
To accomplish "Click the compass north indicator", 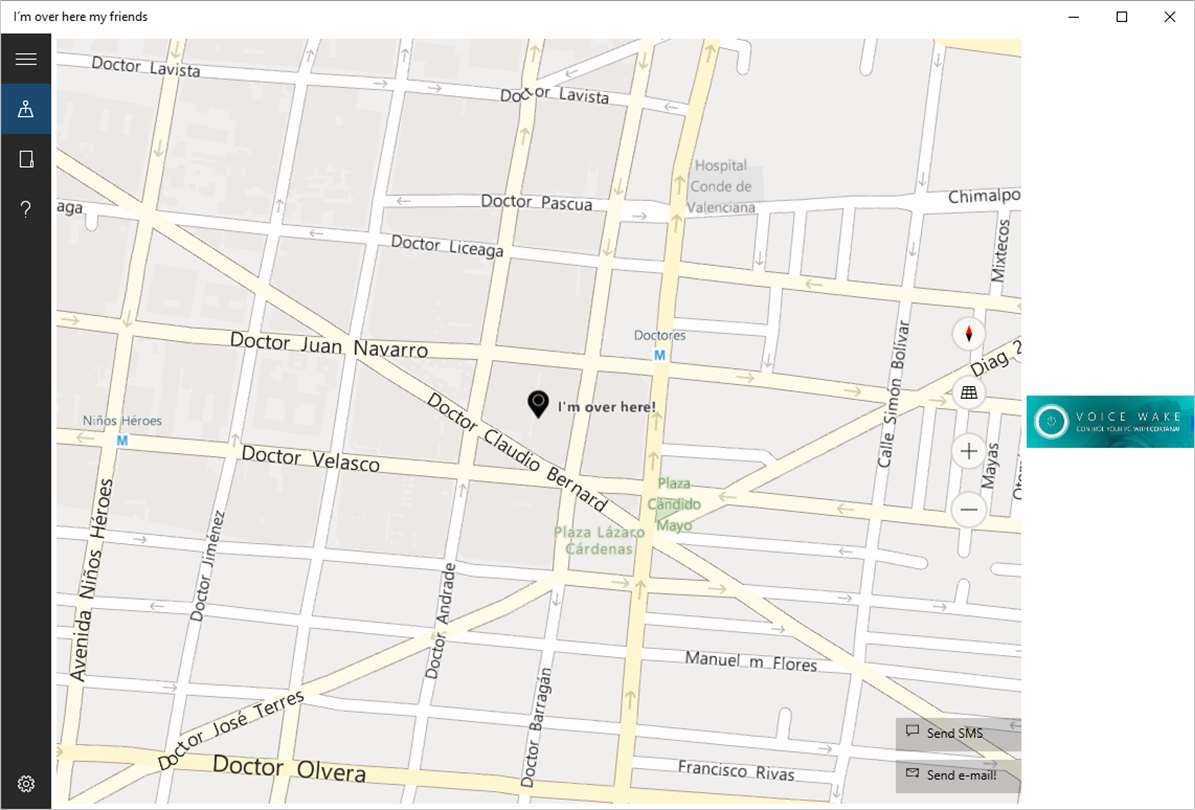I will click(x=969, y=334).
